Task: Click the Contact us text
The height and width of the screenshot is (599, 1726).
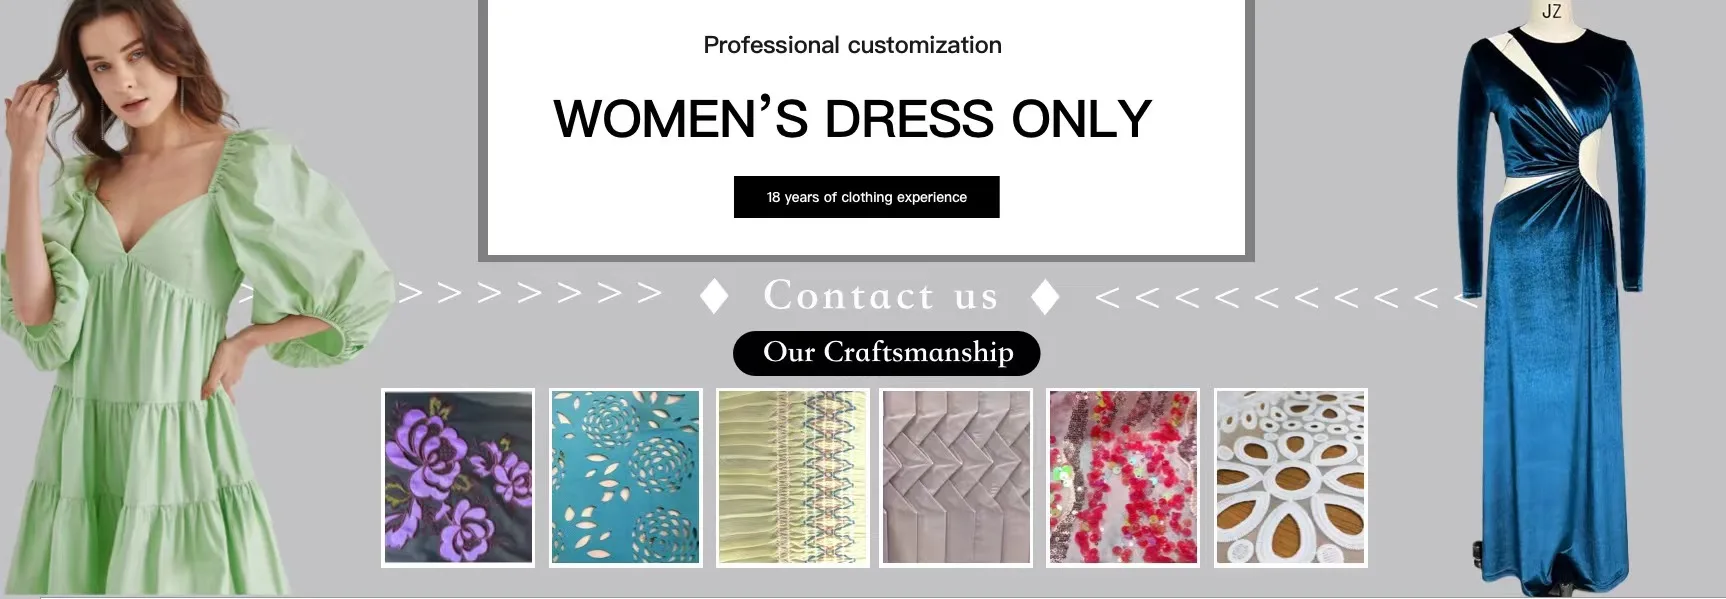Action: click(881, 296)
